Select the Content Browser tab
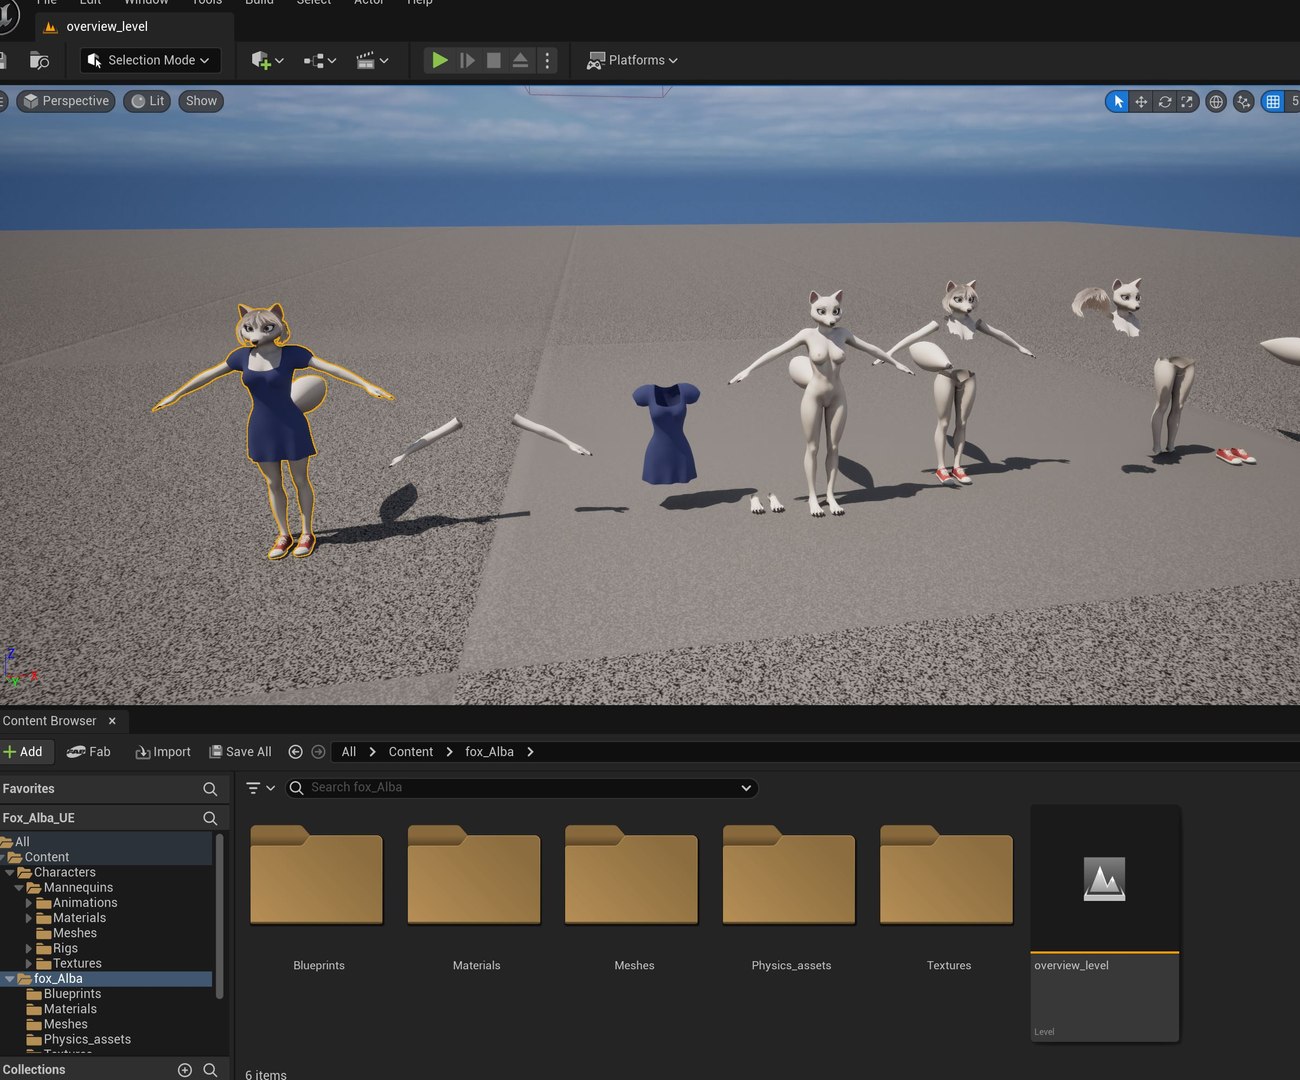Viewport: 1300px width, 1080px height. pos(49,721)
